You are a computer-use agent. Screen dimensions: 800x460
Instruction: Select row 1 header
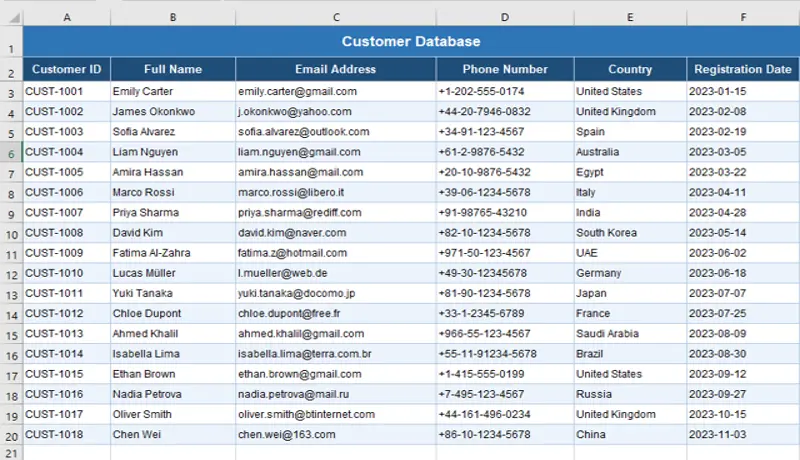11,41
